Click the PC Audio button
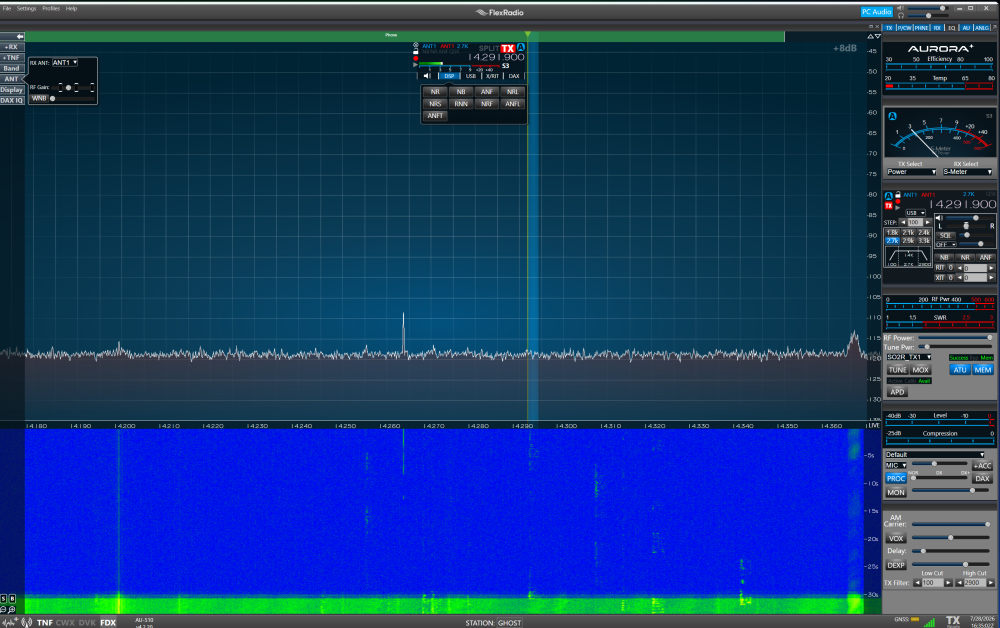 click(876, 11)
